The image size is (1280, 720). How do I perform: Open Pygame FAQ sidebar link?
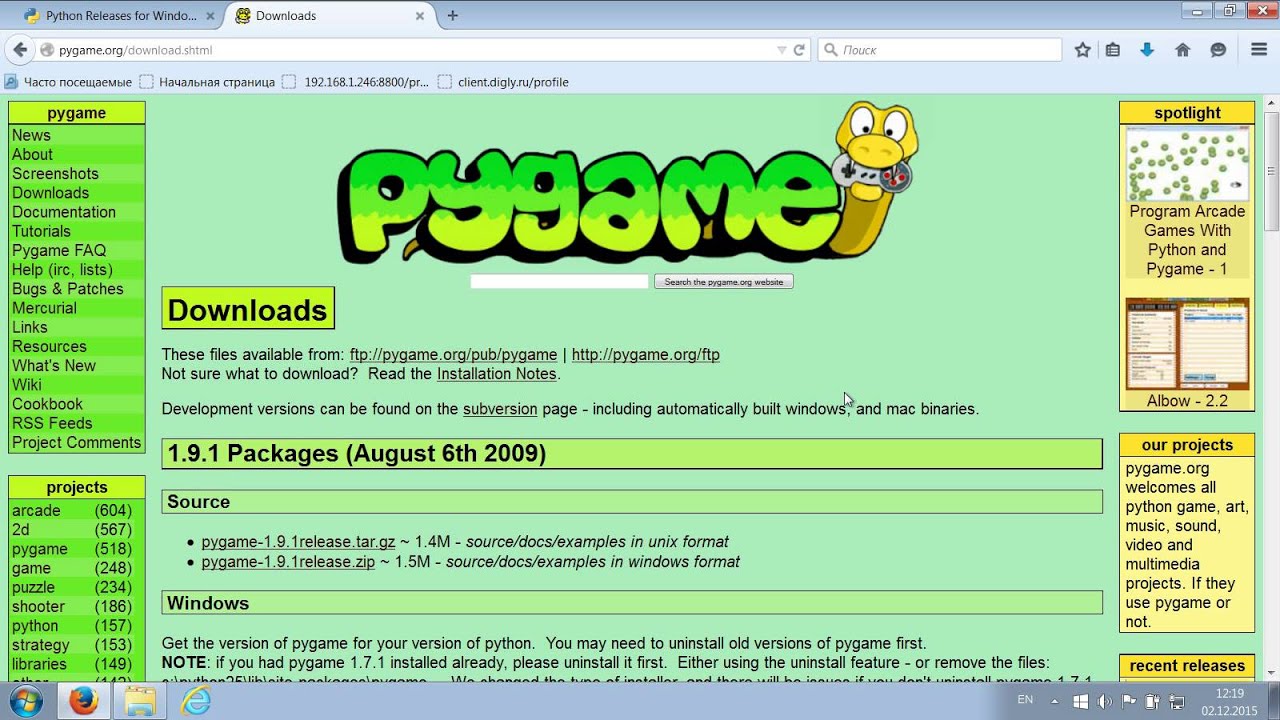(59, 250)
